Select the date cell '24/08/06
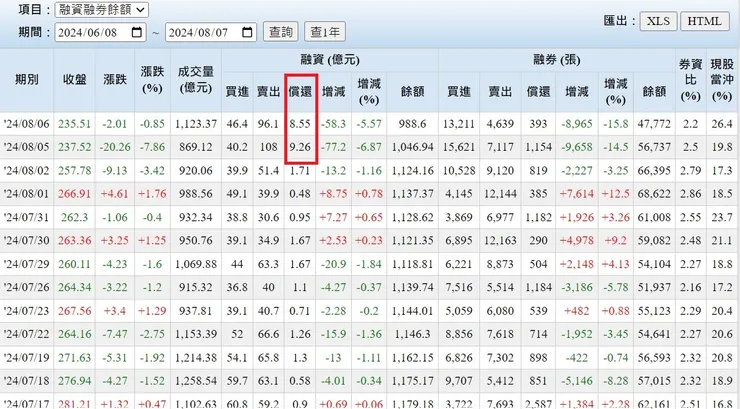The width and height of the screenshot is (740, 409). click(26, 124)
